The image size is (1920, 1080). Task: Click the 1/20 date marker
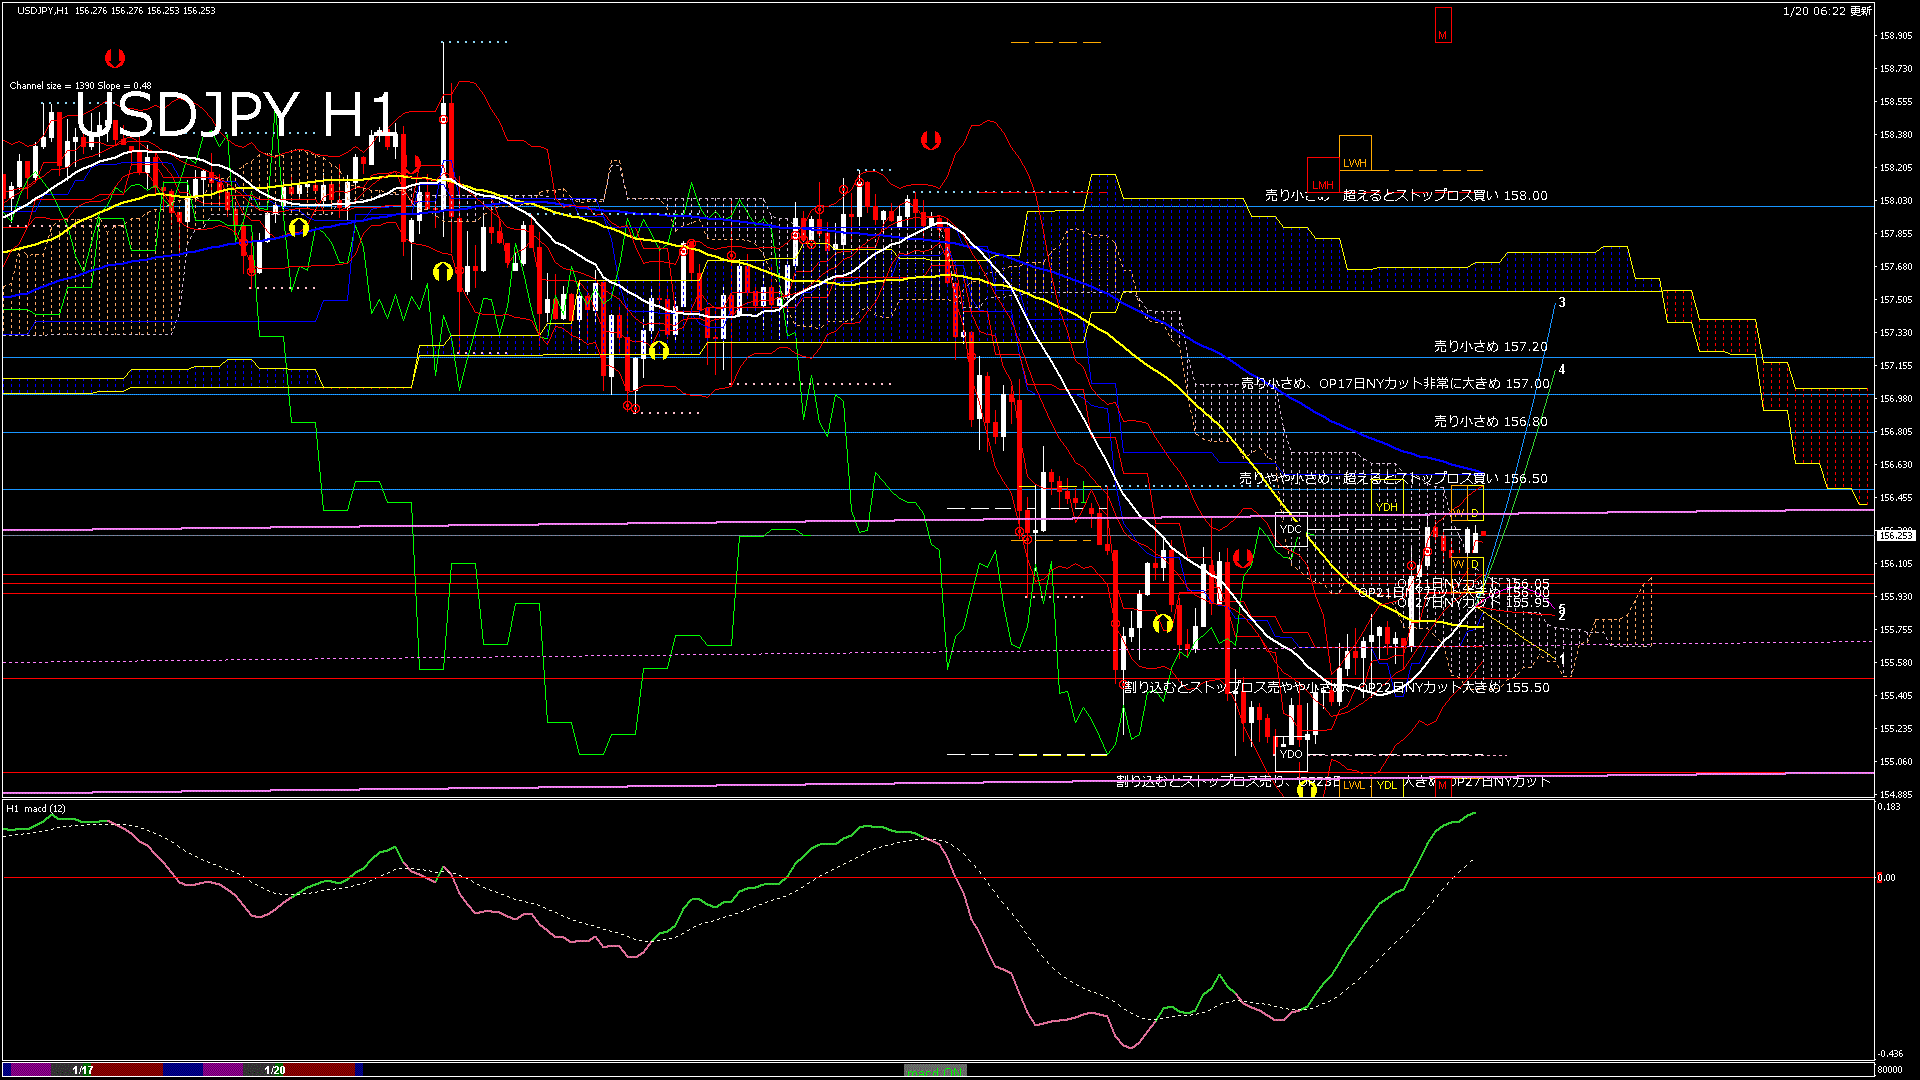[275, 1070]
